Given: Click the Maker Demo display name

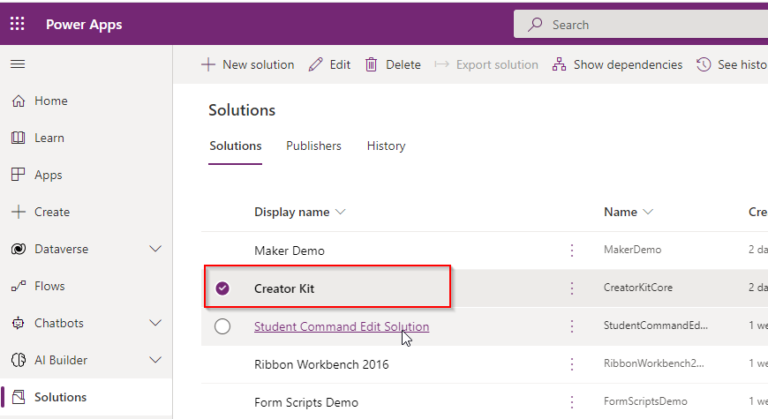Looking at the screenshot, I should coord(289,251).
